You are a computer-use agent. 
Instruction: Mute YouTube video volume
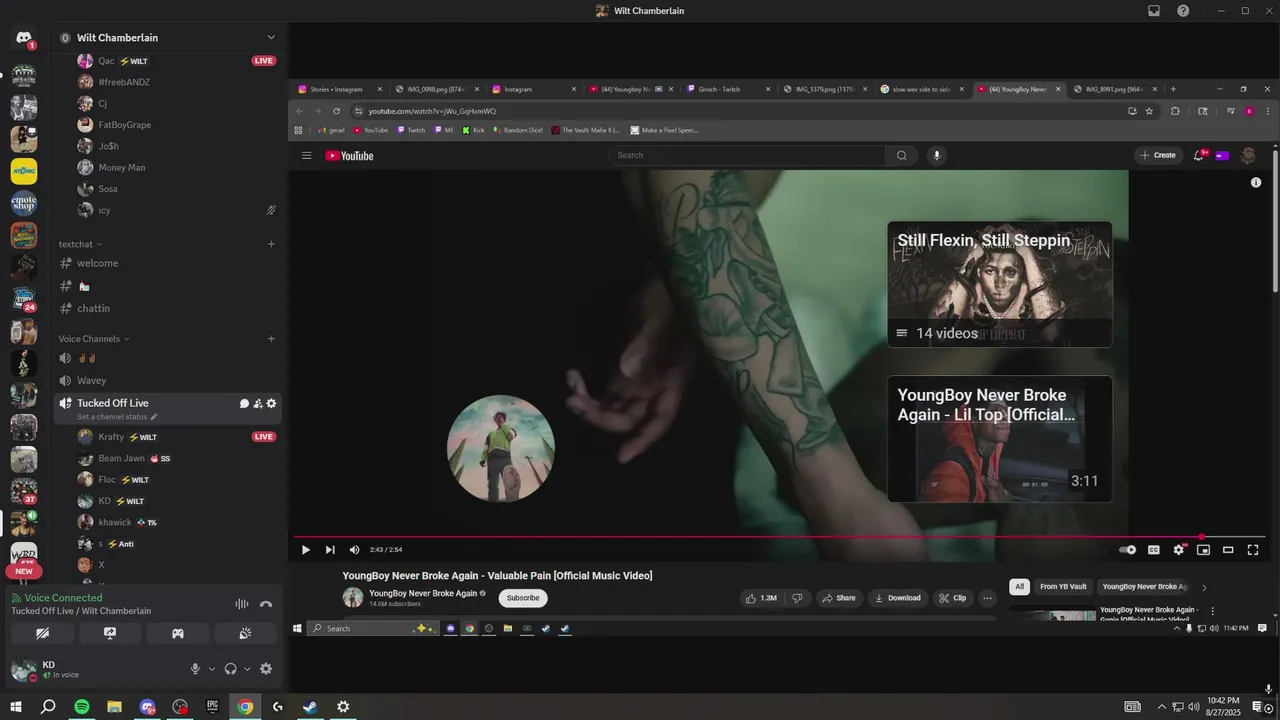(354, 550)
